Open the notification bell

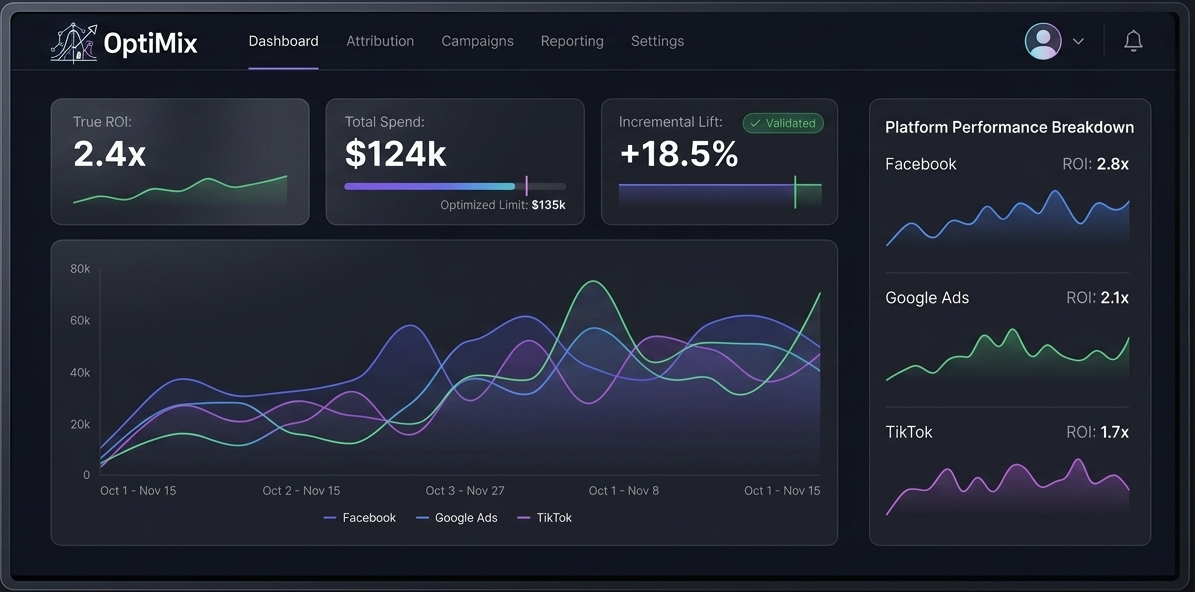pyautogui.click(x=1133, y=41)
